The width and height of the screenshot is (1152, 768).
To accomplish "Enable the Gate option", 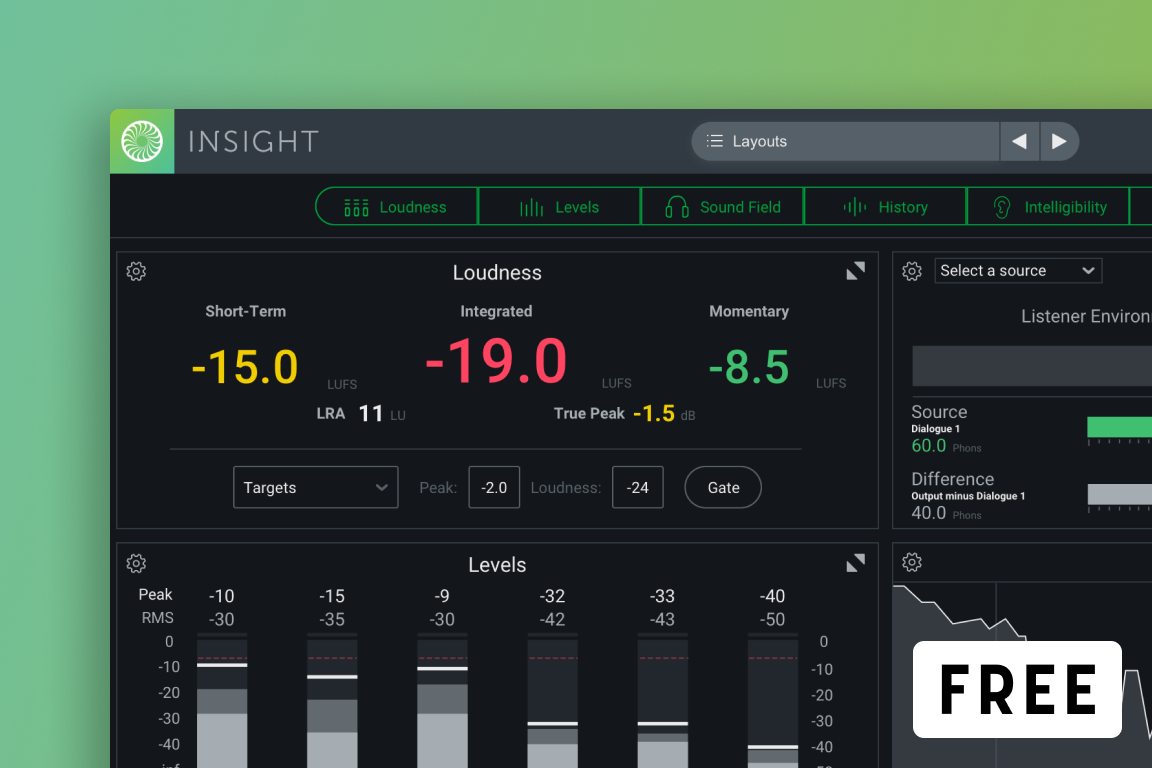I will coord(722,487).
